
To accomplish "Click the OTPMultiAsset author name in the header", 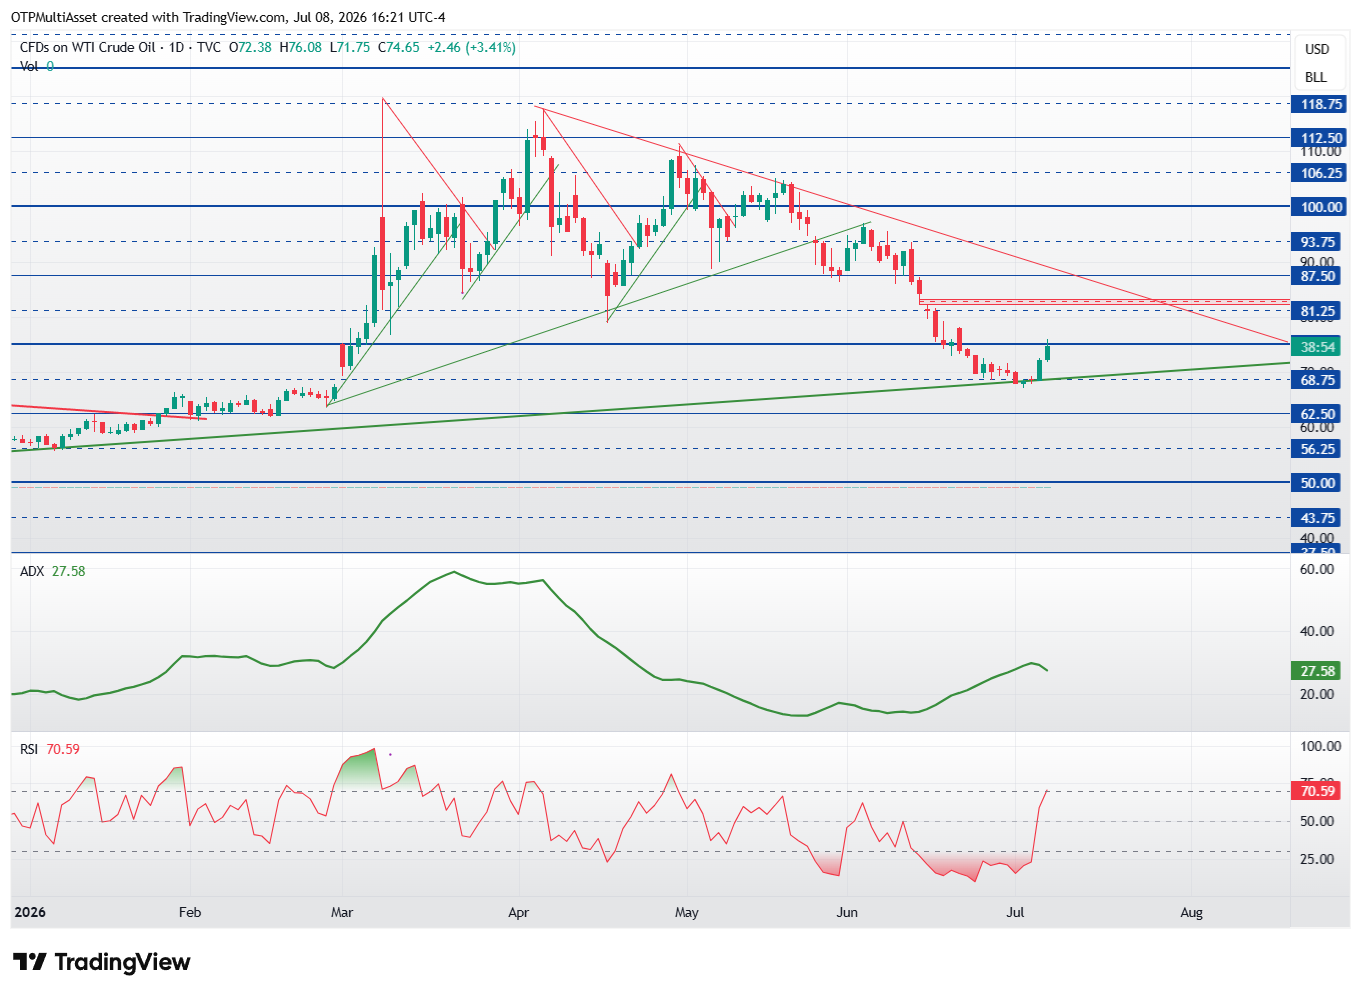I will click(x=54, y=17).
